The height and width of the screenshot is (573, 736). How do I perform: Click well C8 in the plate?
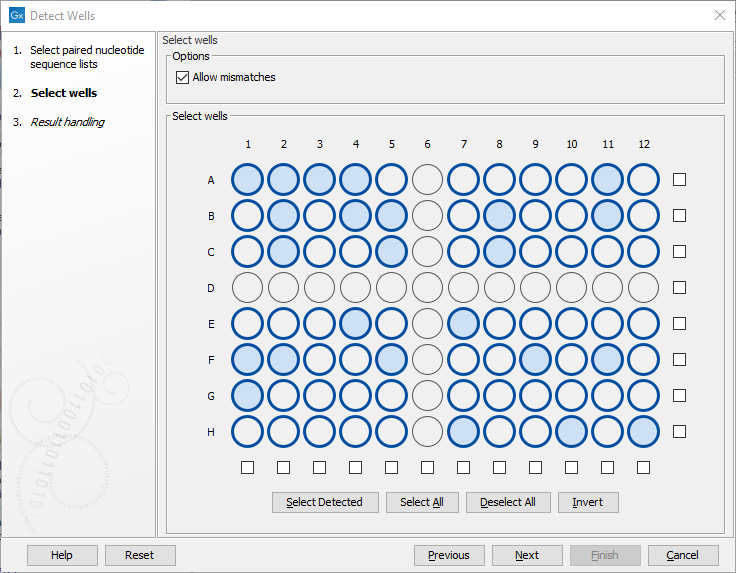(x=499, y=252)
